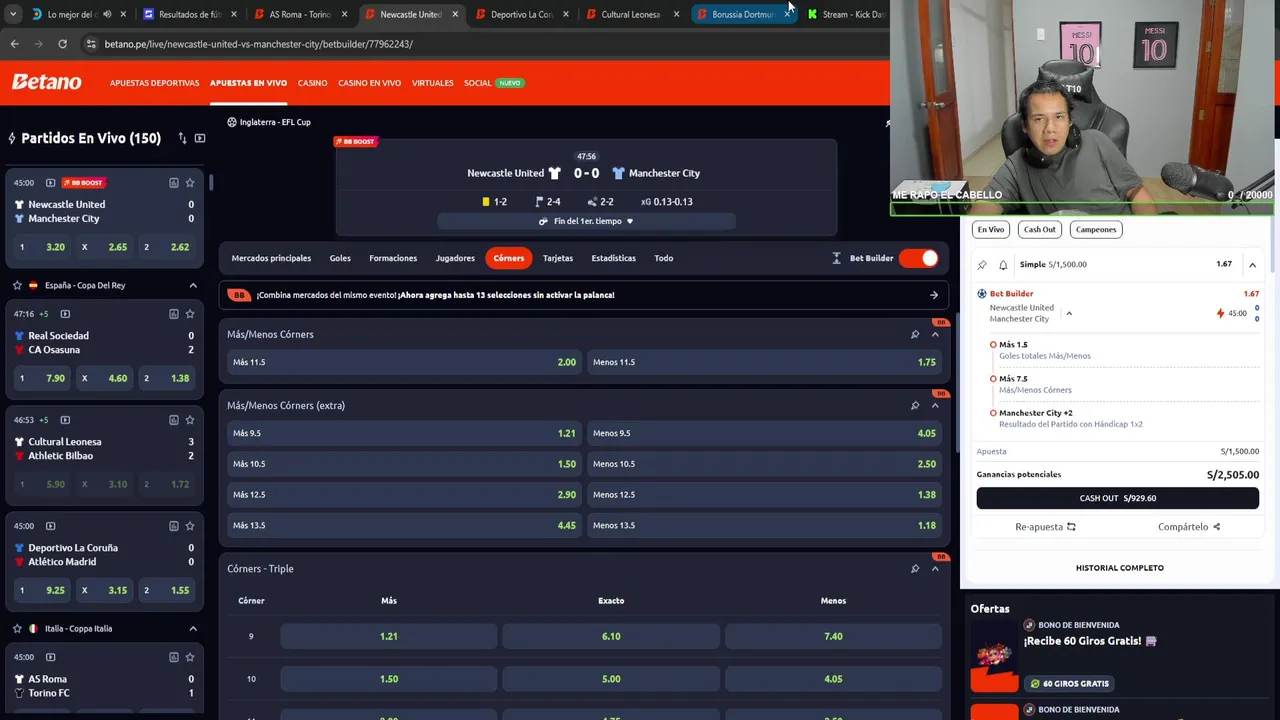This screenshot has height=720, width=1280.
Task: Open the Social menu item
Action: pos(477,83)
